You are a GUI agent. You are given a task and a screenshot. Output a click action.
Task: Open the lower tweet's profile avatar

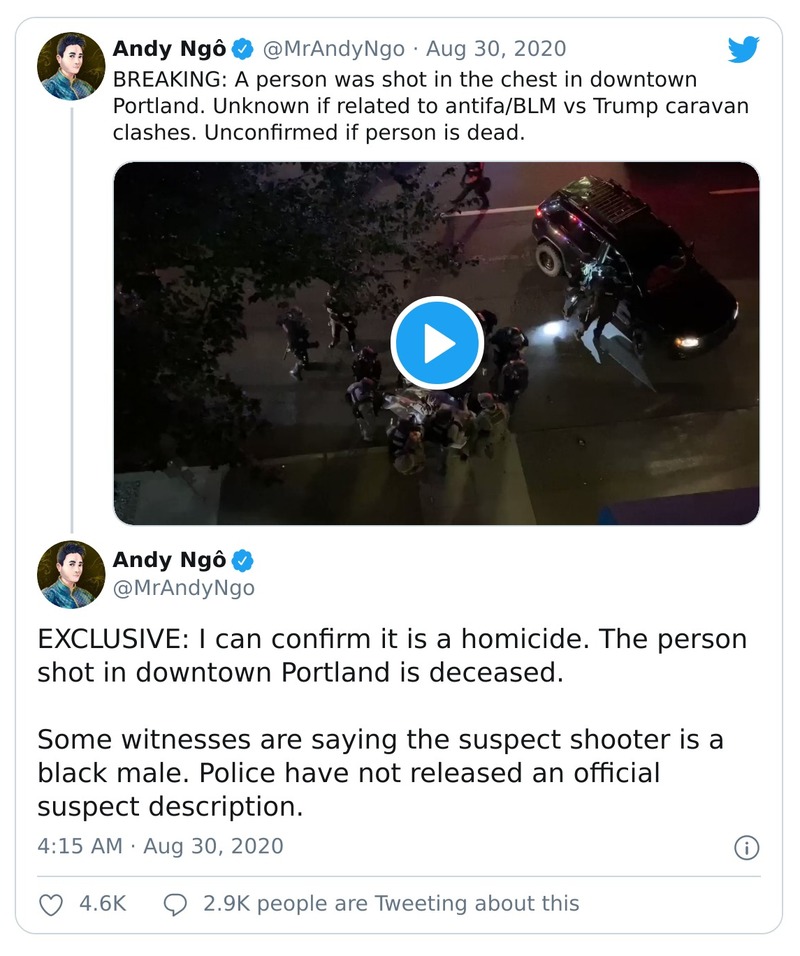[71, 574]
